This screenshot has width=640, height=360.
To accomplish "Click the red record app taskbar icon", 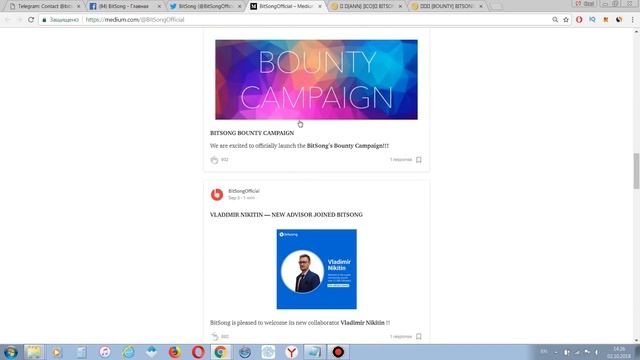I will [338, 352].
